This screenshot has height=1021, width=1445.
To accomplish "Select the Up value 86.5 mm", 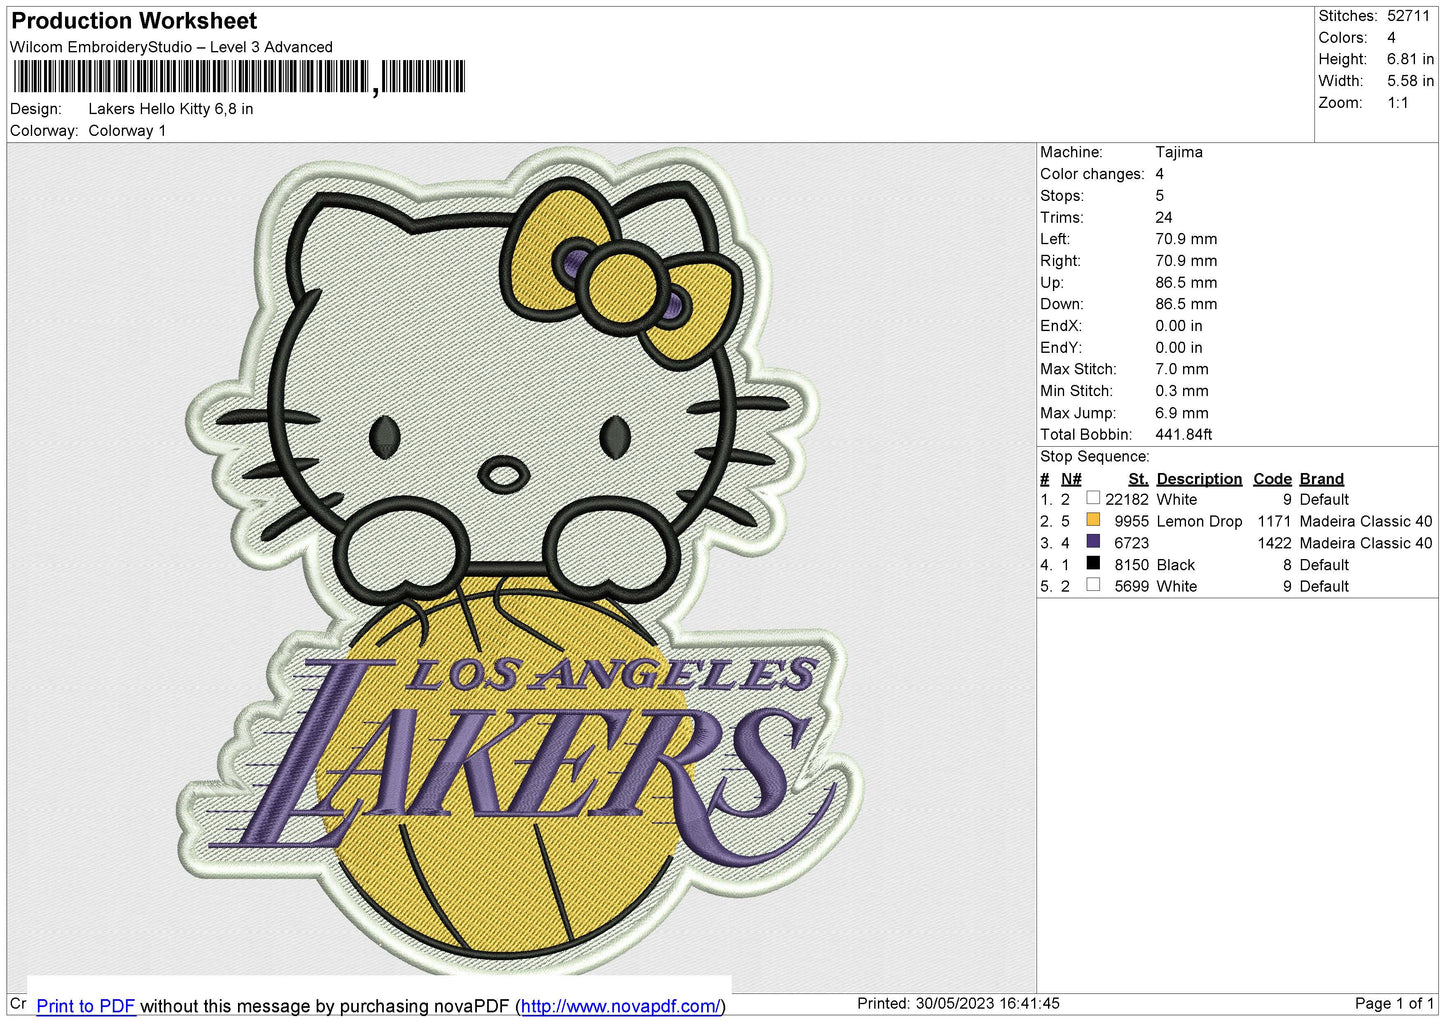I will click(1186, 283).
